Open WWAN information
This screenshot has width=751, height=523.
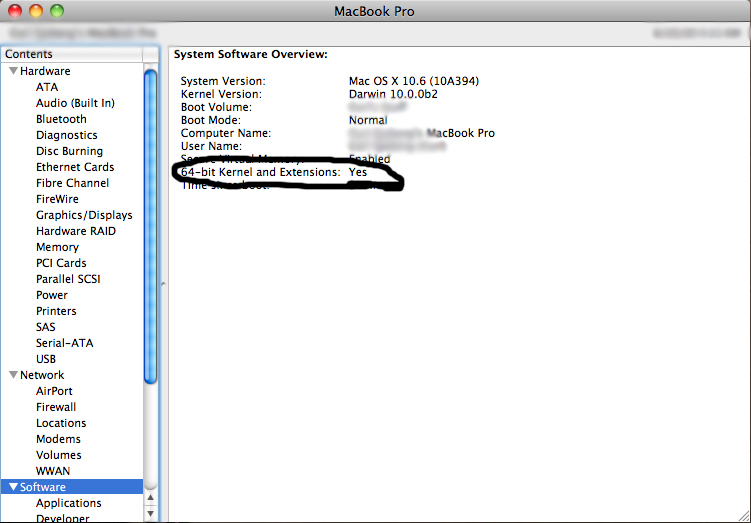coord(53,471)
